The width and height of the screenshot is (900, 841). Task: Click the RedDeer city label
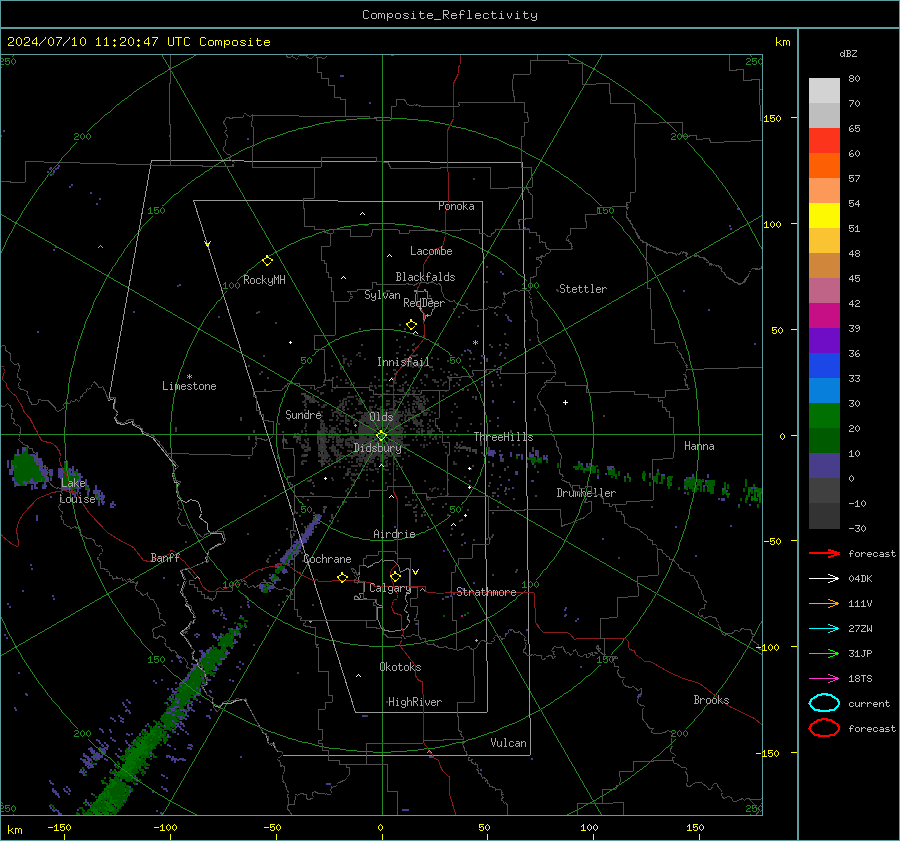click(x=424, y=303)
